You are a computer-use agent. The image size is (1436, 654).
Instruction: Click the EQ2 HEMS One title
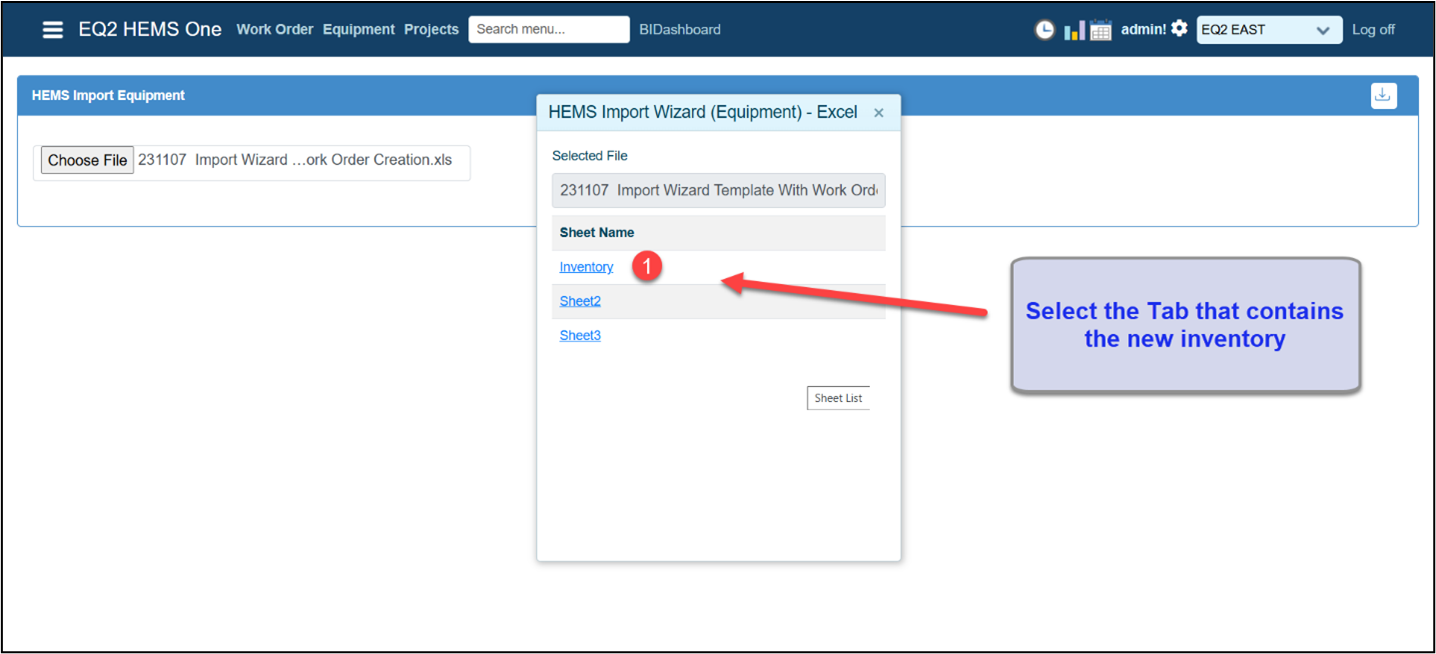pos(150,30)
